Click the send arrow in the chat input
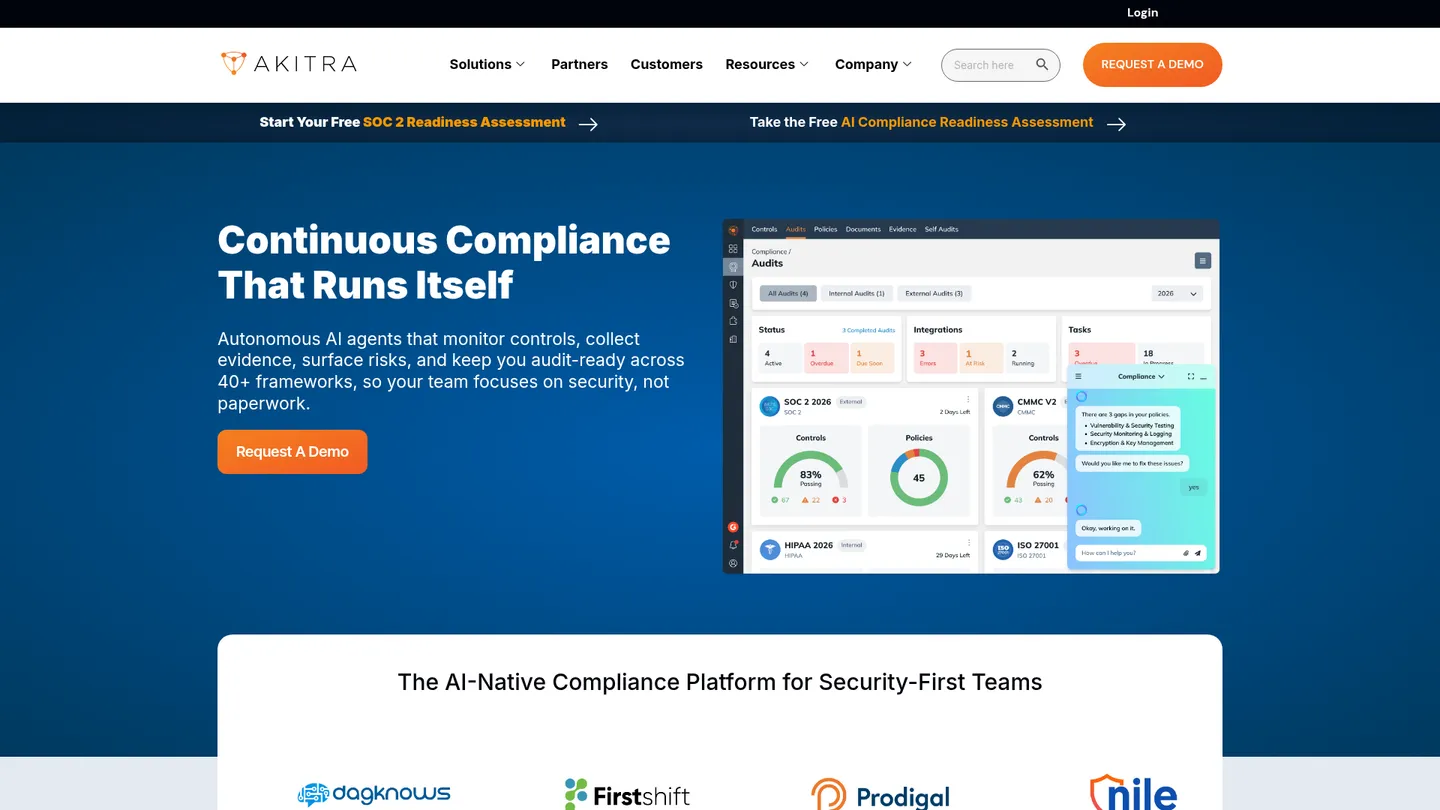Screen dimensions: 1440x810 tap(1198, 553)
